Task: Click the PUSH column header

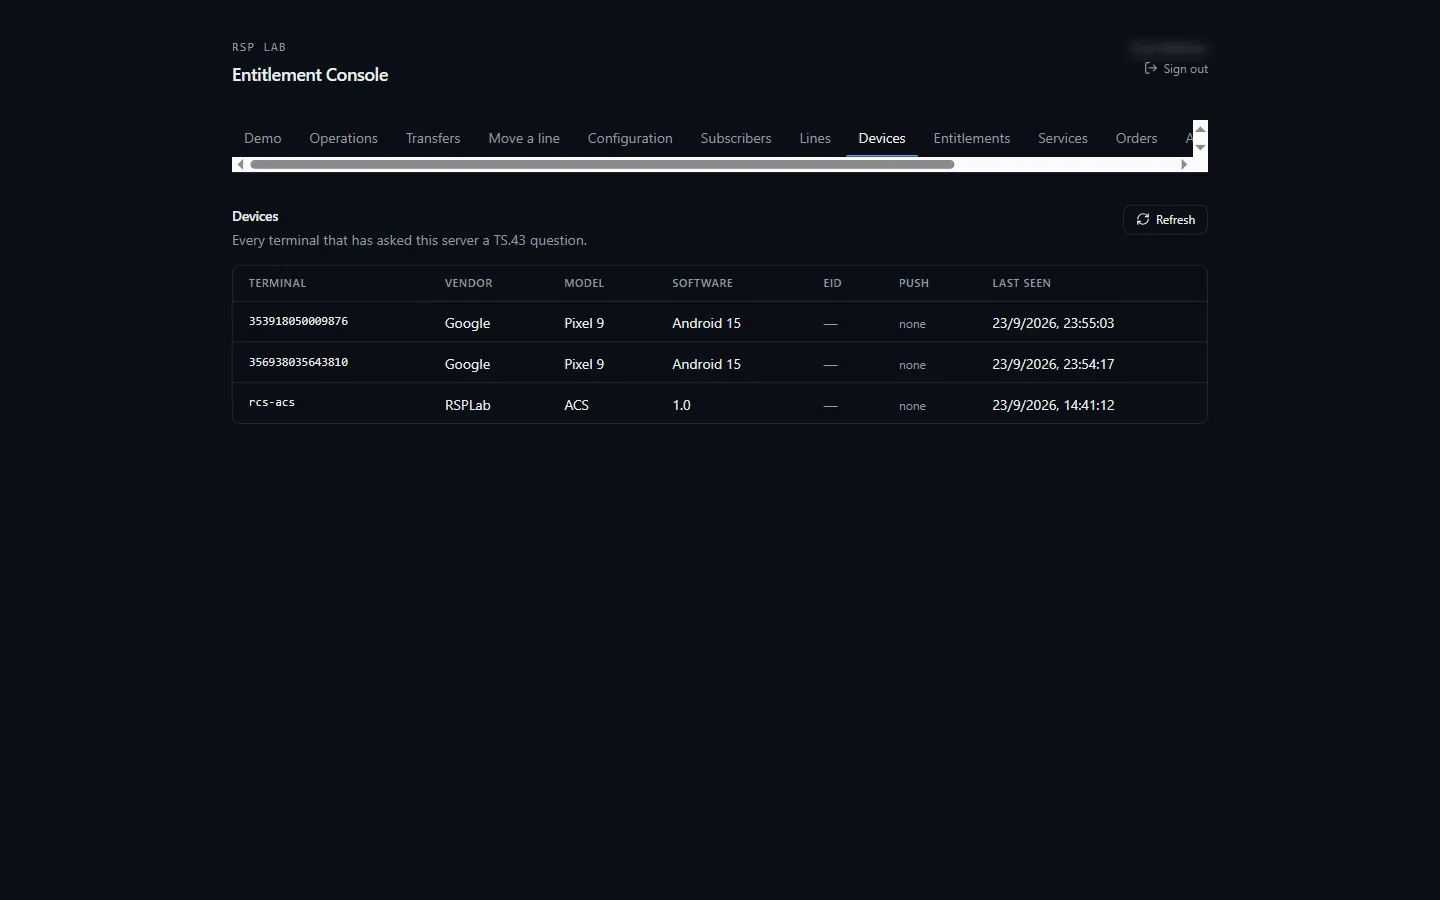Action: point(914,283)
